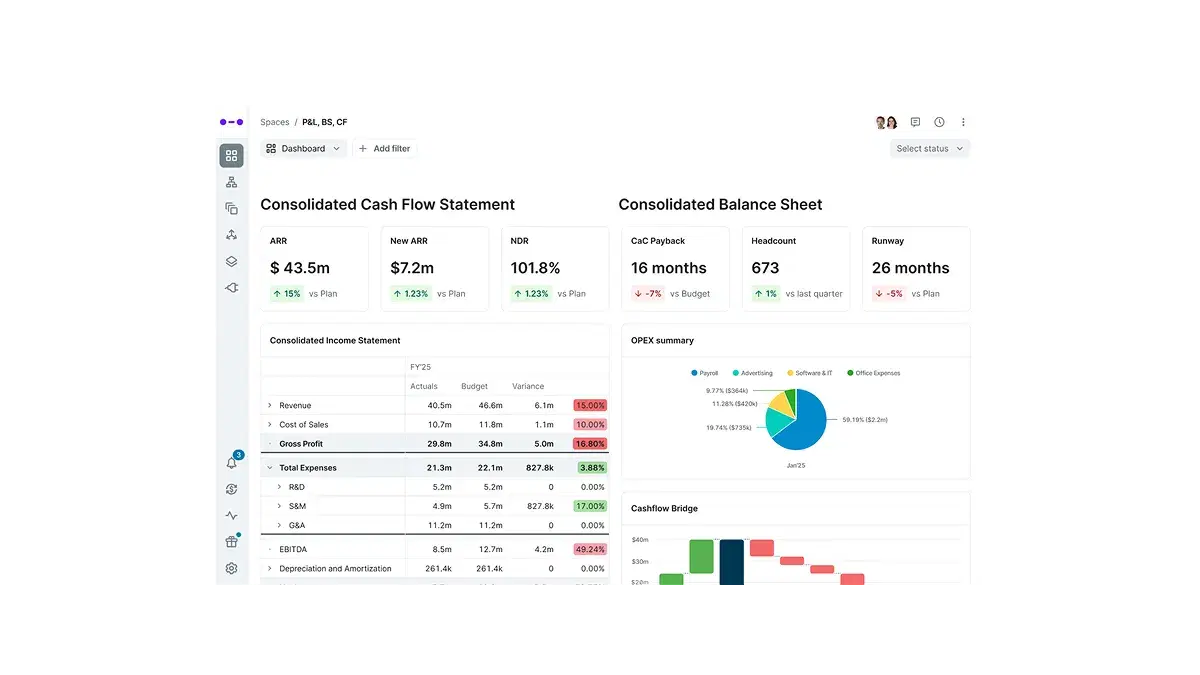Click the Consolidated Income Statement title
This screenshot has height=675, width=1200.
click(x=335, y=341)
